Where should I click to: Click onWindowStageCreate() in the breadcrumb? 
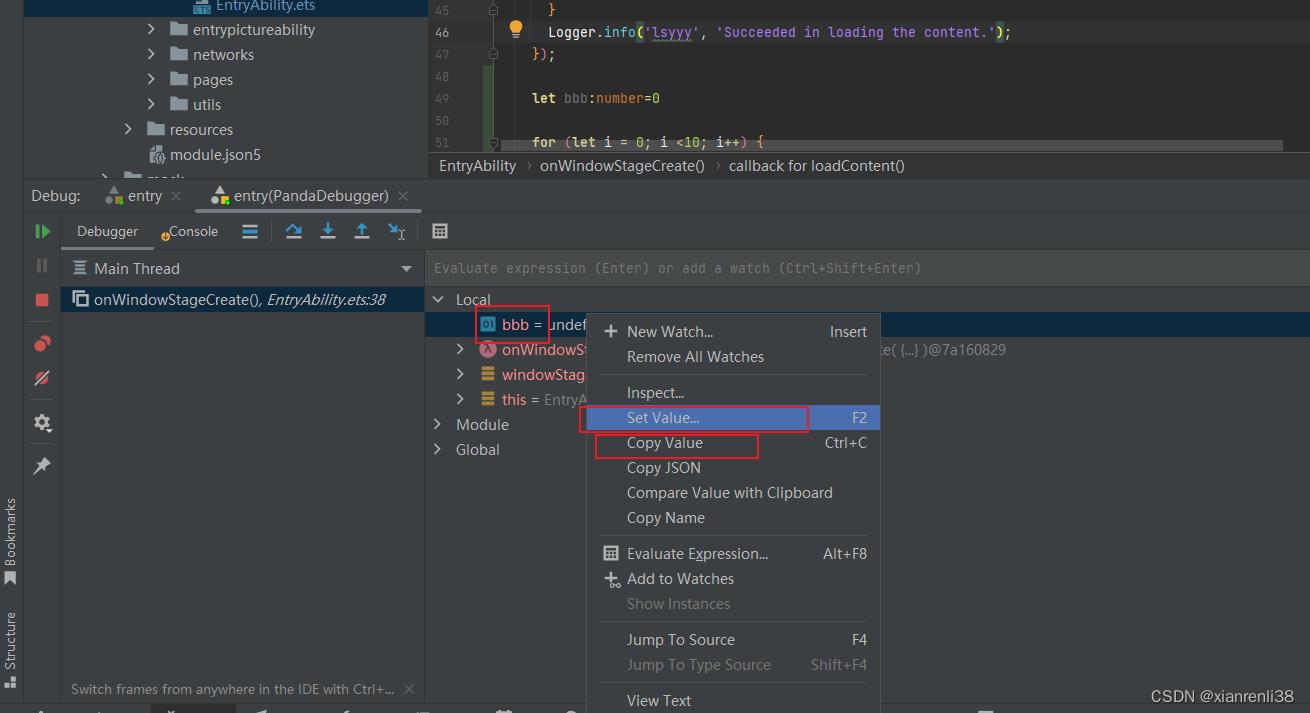(622, 166)
